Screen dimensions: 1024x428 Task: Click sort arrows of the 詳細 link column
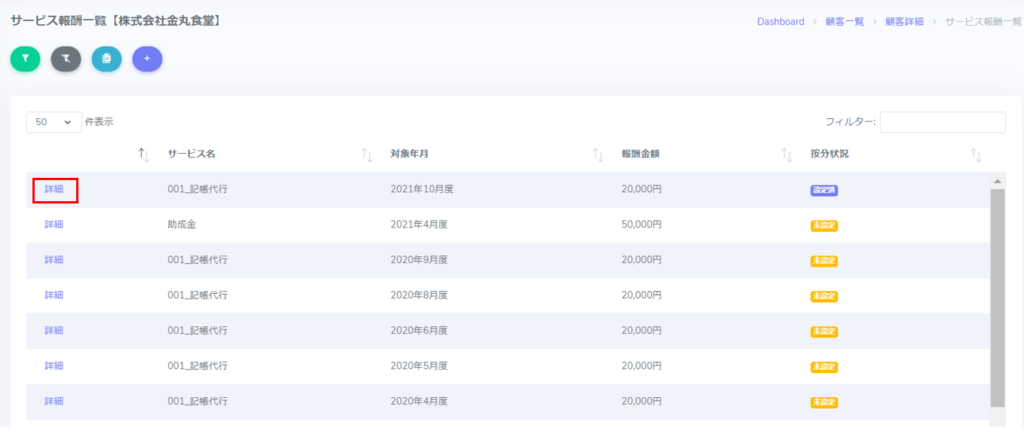143,154
